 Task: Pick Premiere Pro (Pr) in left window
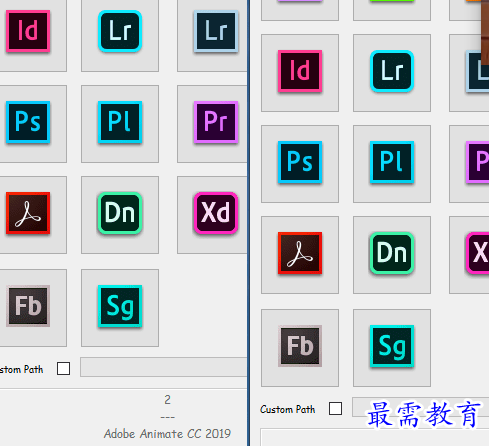[x=216, y=122]
